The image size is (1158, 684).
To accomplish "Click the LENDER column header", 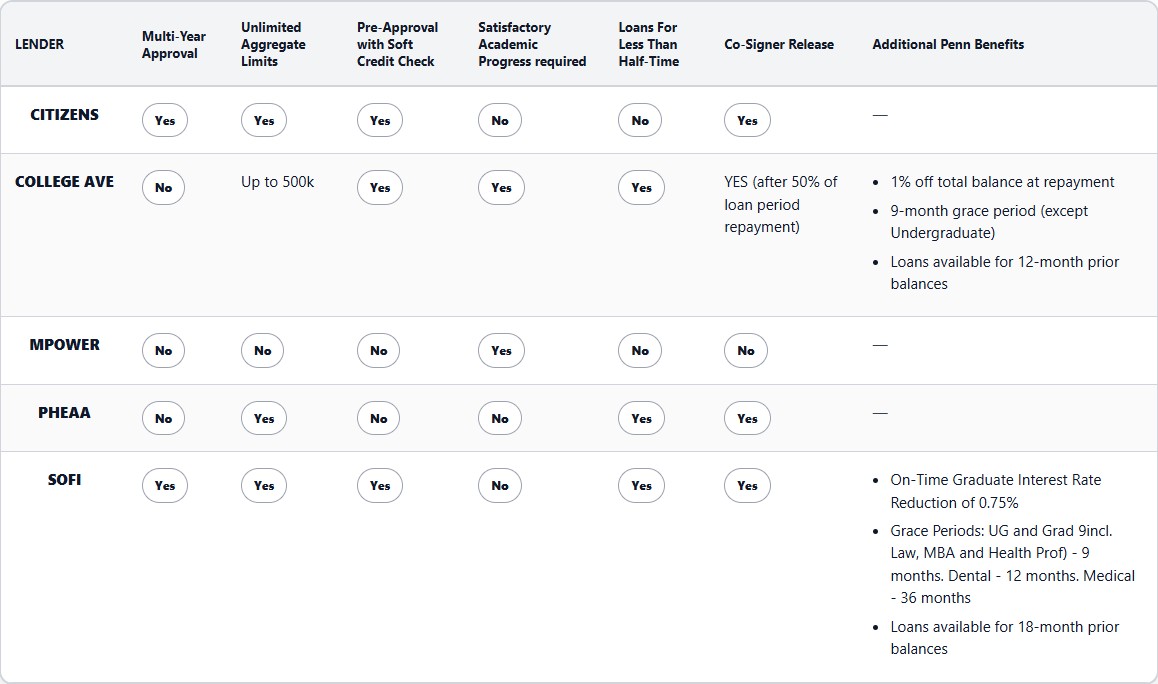I will 40,45.
